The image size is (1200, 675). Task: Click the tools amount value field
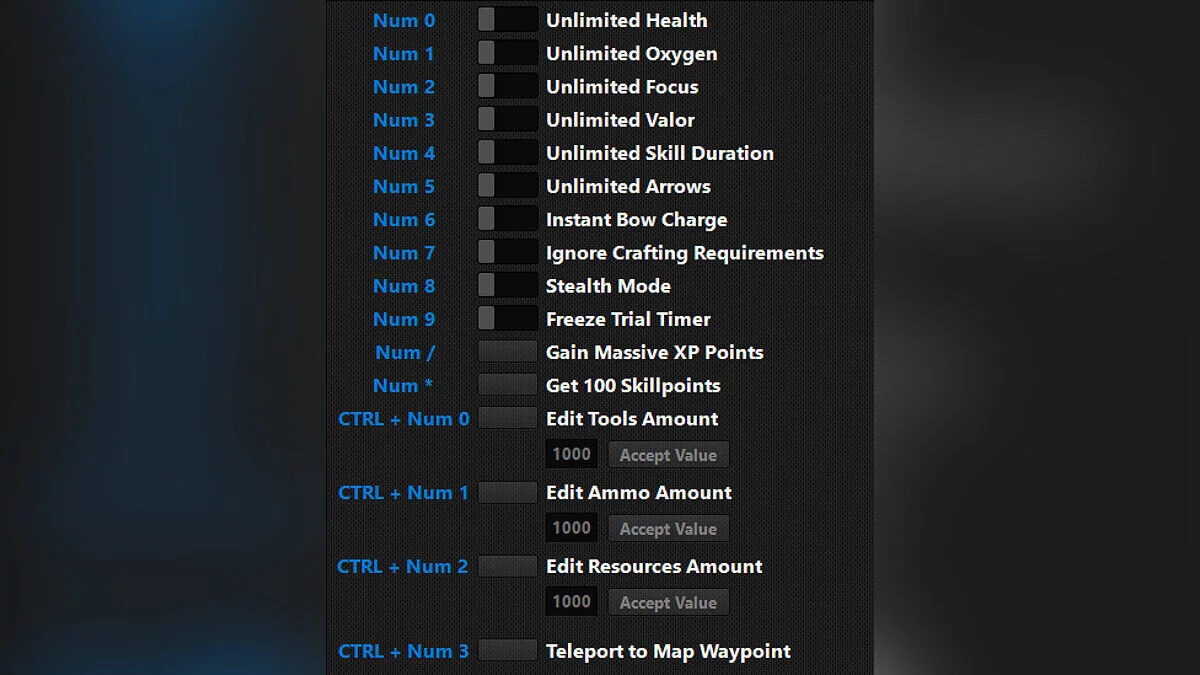tap(571, 454)
